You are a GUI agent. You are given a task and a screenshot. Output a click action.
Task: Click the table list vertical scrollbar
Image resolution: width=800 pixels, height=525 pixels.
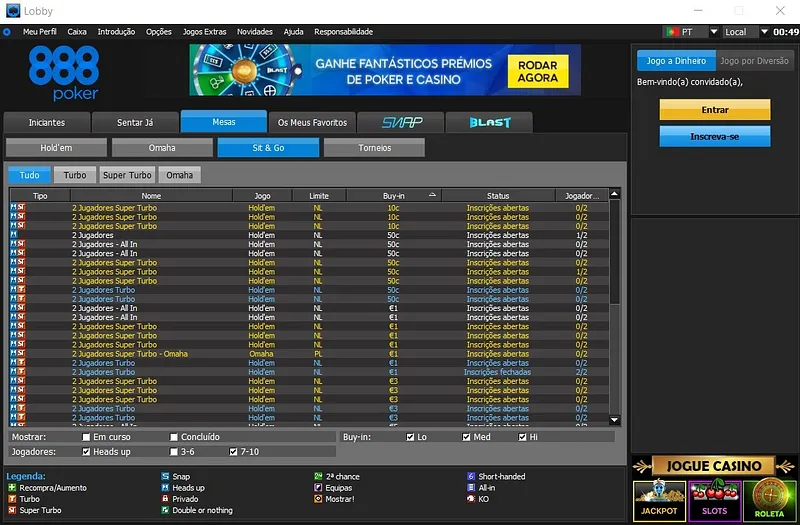coord(615,300)
